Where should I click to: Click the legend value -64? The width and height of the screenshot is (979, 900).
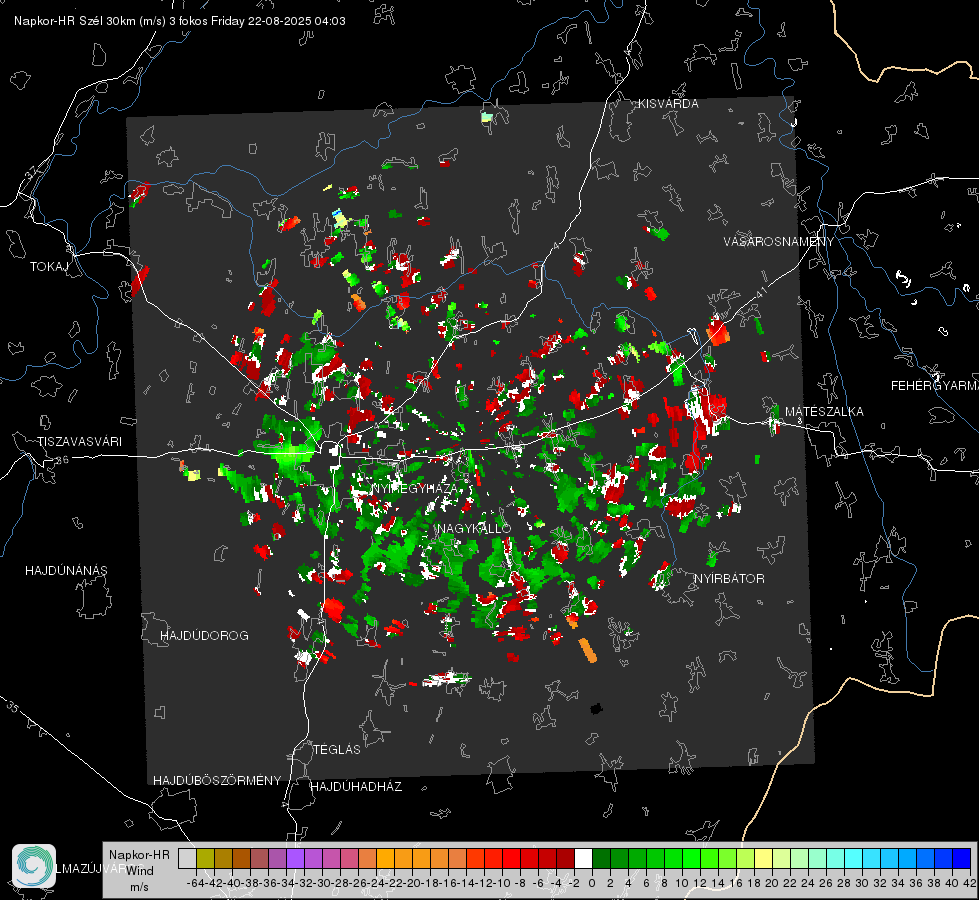pyautogui.click(x=196, y=883)
